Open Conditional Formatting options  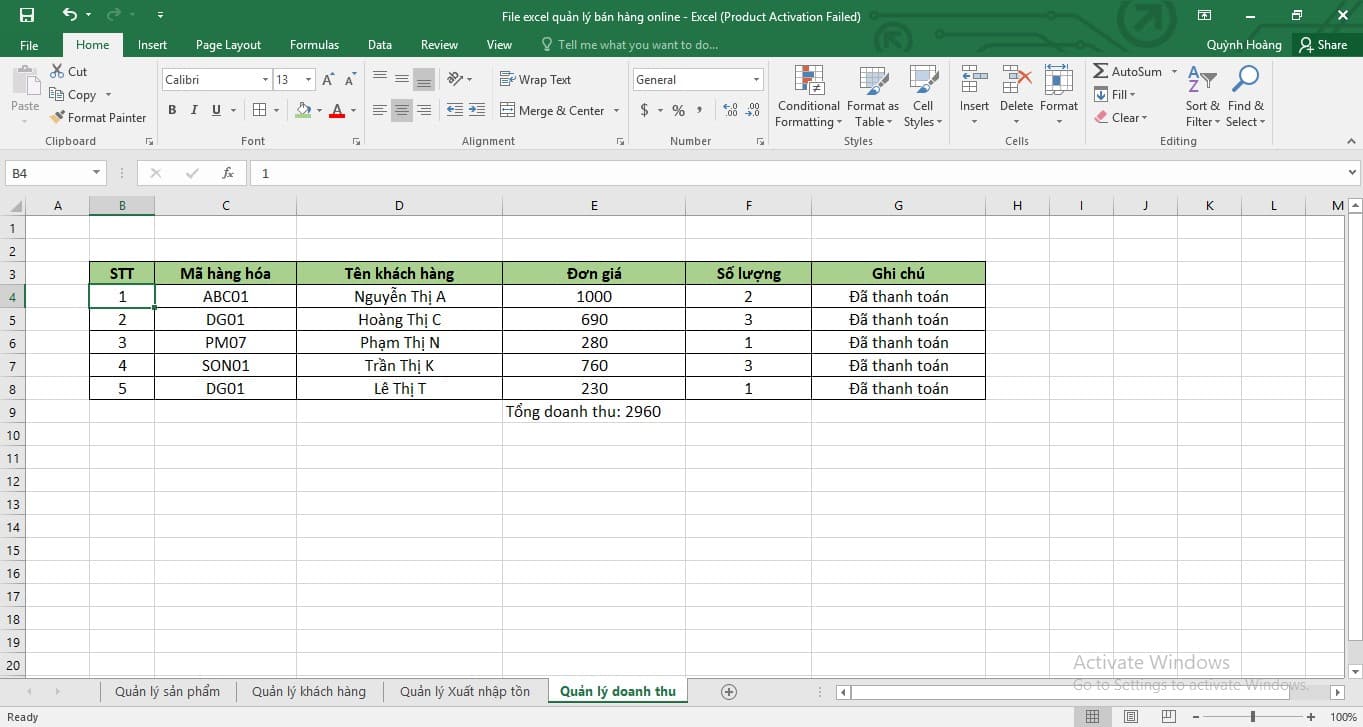pos(807,95)
